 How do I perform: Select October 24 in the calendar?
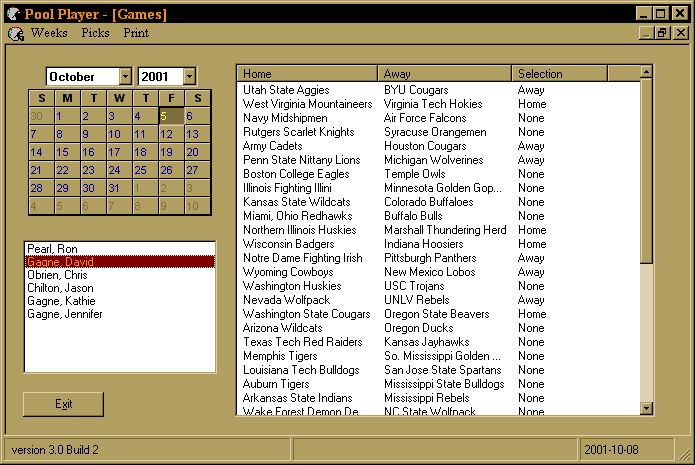[119, 170]
